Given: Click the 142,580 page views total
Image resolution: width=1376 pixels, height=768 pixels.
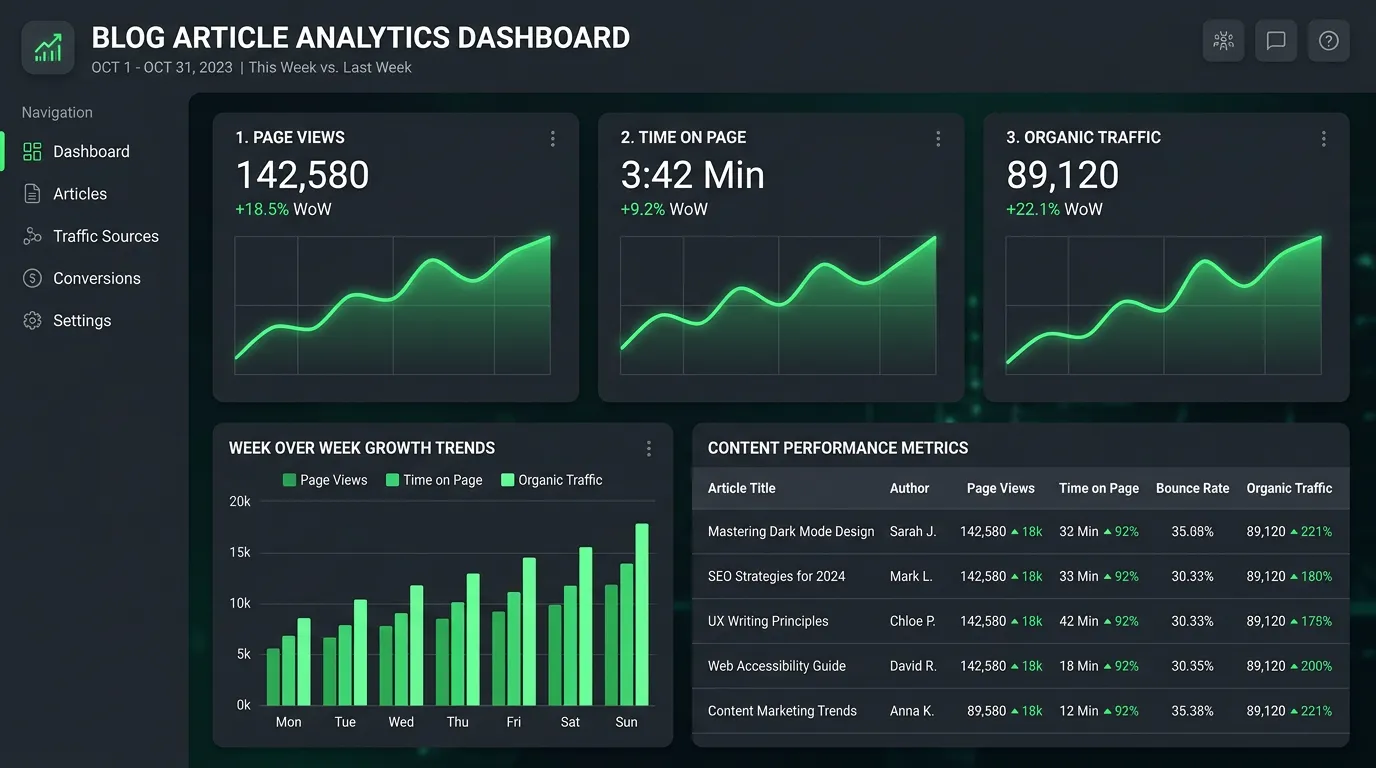Looking at the screenshot, I should click(x=302, y=175).
